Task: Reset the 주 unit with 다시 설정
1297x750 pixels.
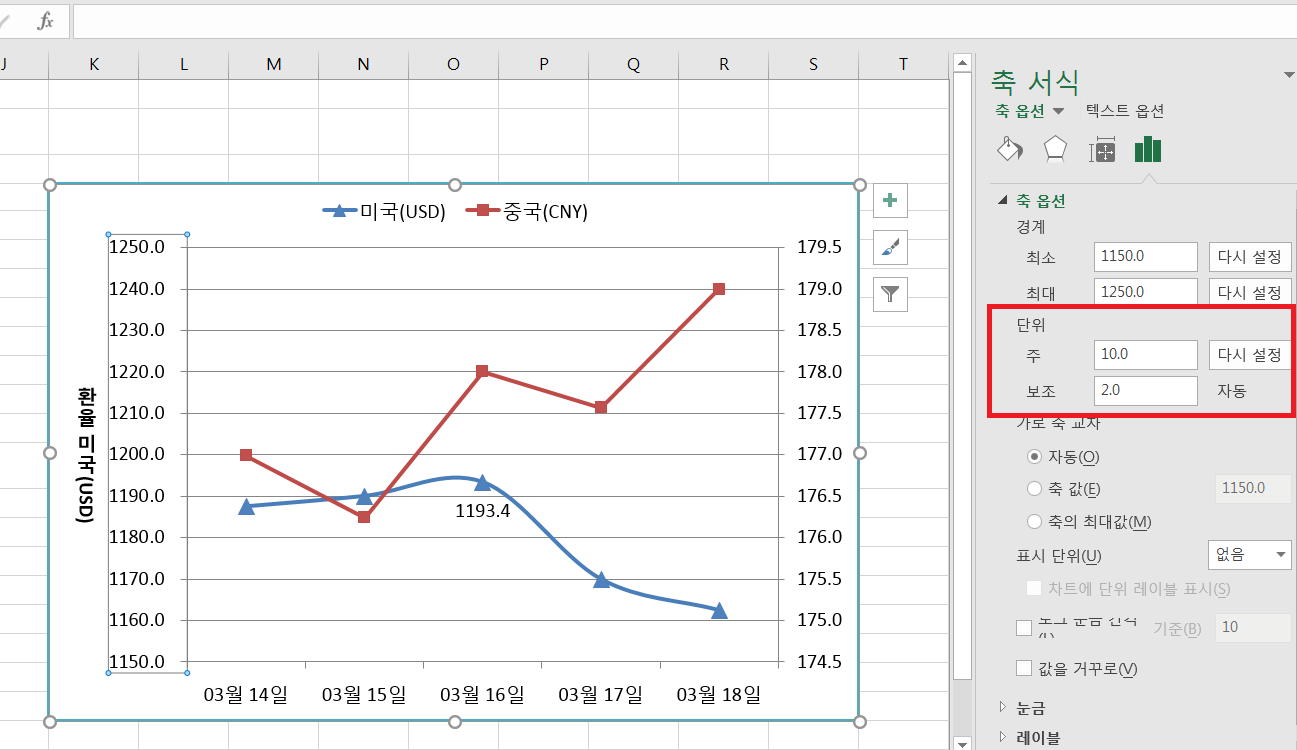Action: 1249,355
